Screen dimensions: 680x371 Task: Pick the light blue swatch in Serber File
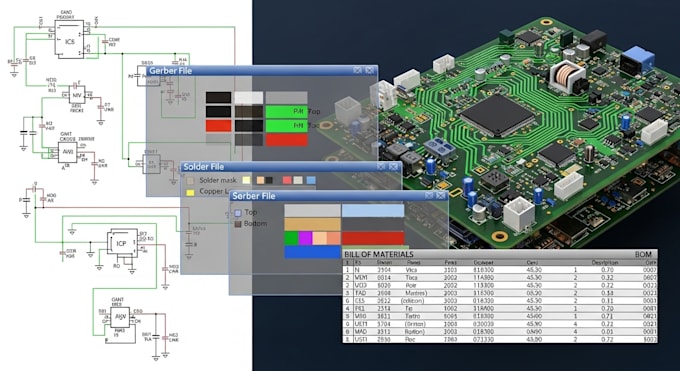click(373, 211)
